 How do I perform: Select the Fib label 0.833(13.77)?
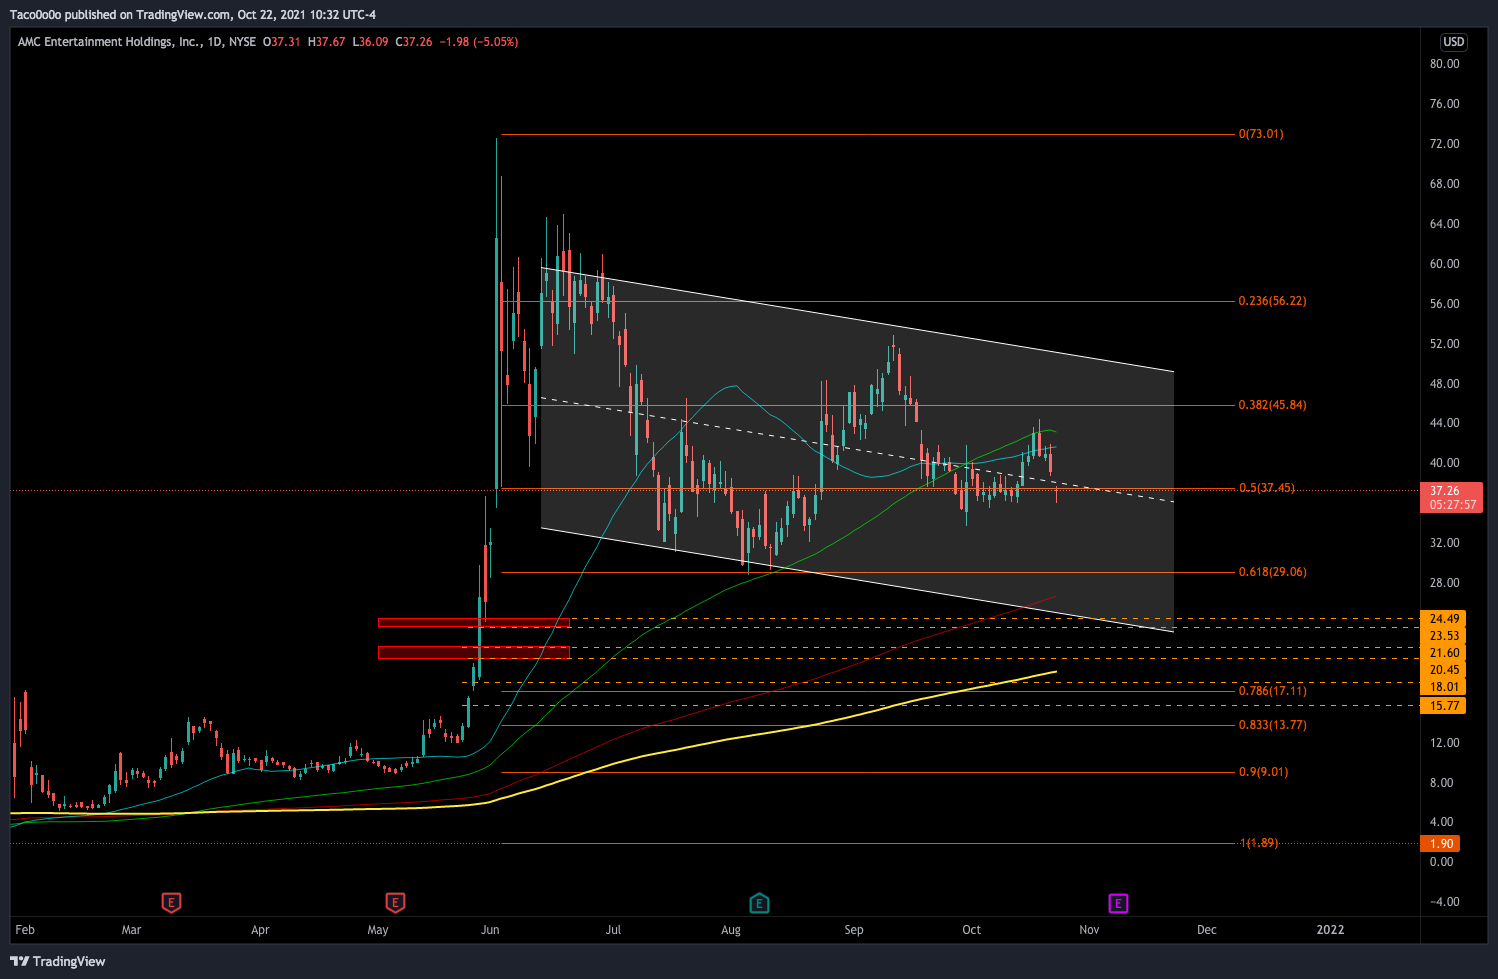[x=1272, y=725]
